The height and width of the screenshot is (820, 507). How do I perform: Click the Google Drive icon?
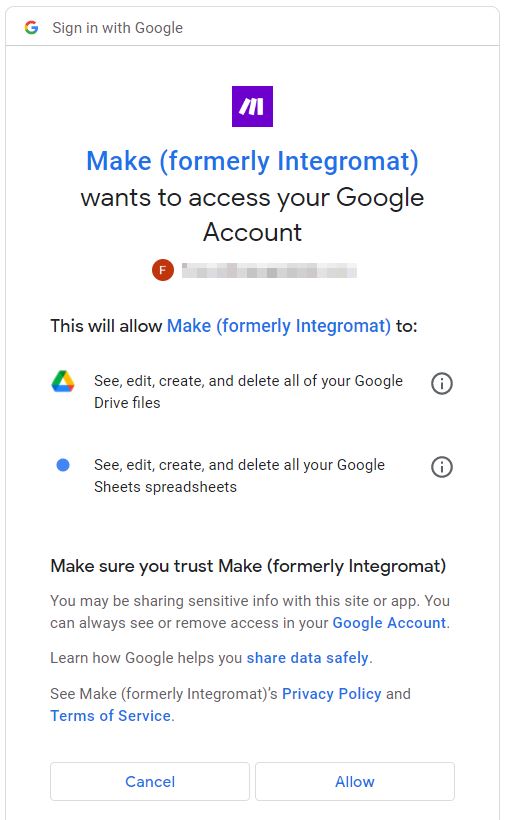point(63,381)
